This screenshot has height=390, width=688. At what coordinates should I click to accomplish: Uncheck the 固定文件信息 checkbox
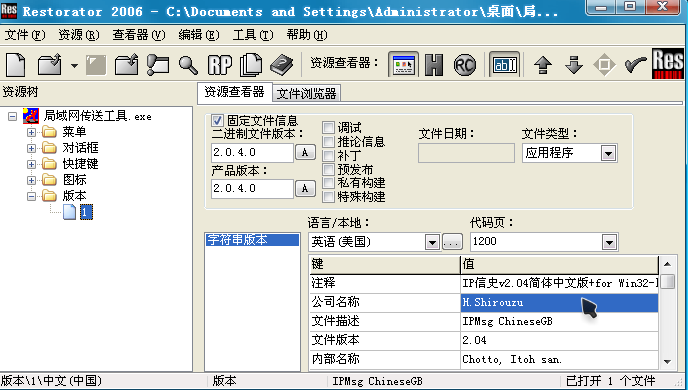coord(217,120)
